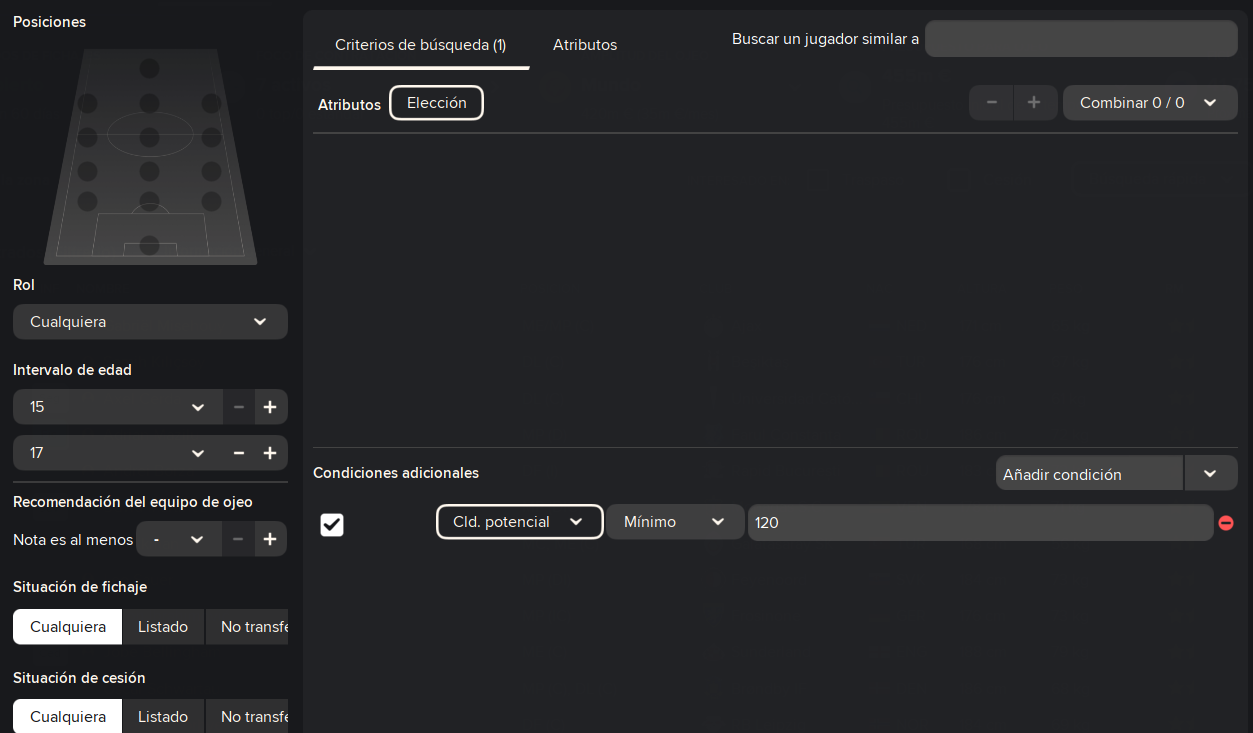Select 'Listado' under Situación de fichaje

click(x=163, y=627)
